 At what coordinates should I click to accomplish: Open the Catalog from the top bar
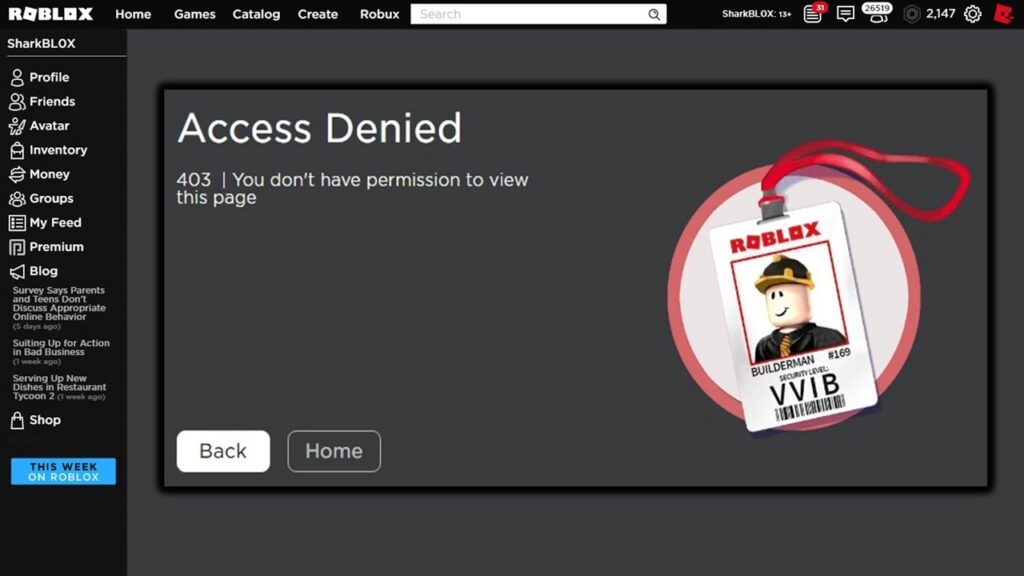pyautogui.click(x=256, y=14)
